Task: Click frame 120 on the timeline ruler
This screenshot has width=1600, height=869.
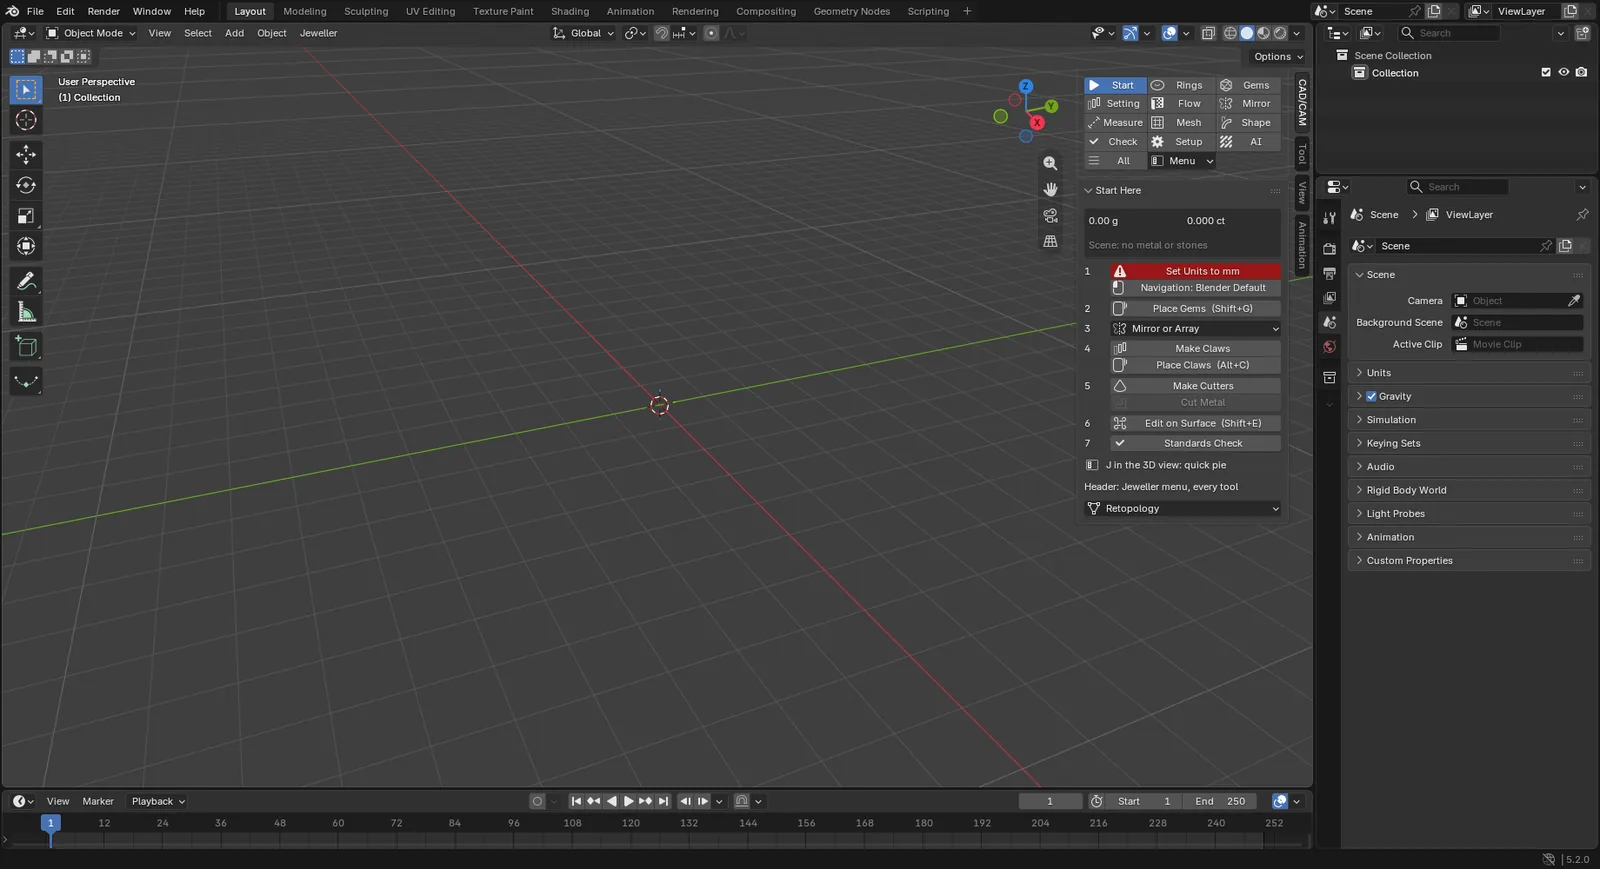Action: (x=631, y=823)
